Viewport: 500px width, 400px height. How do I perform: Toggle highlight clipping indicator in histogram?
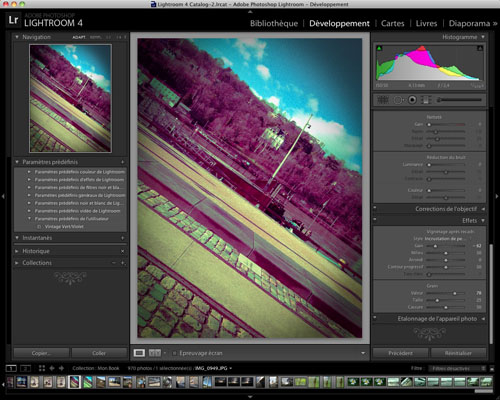tap(480, 48)
